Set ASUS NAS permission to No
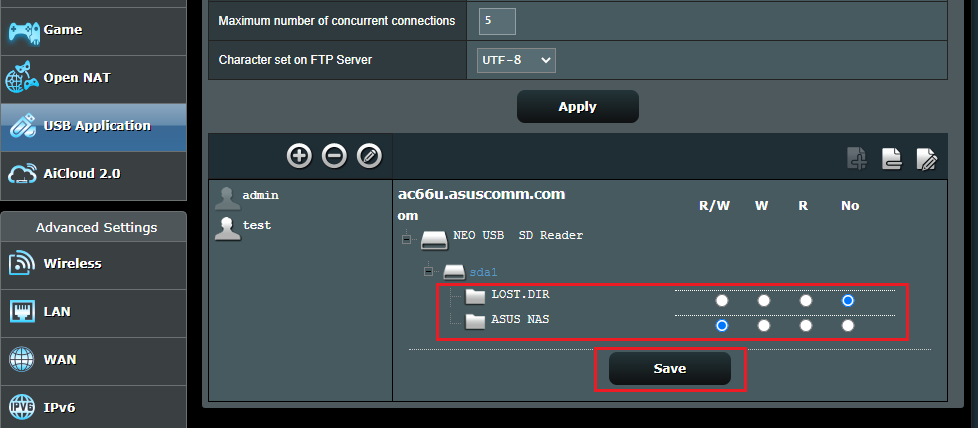 848,325
